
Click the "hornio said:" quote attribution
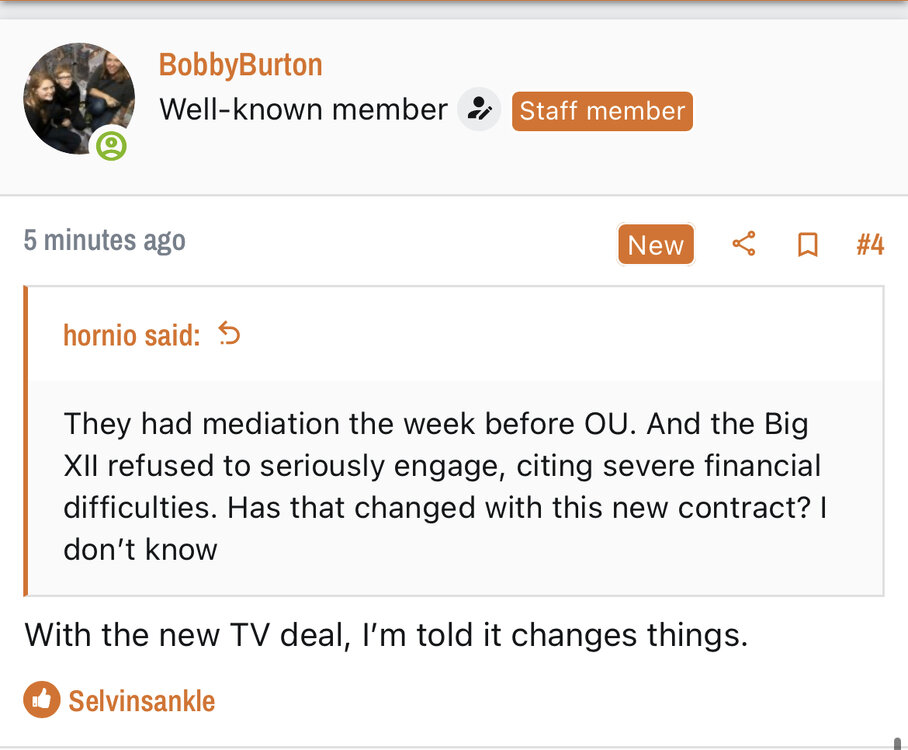(131, 335)
